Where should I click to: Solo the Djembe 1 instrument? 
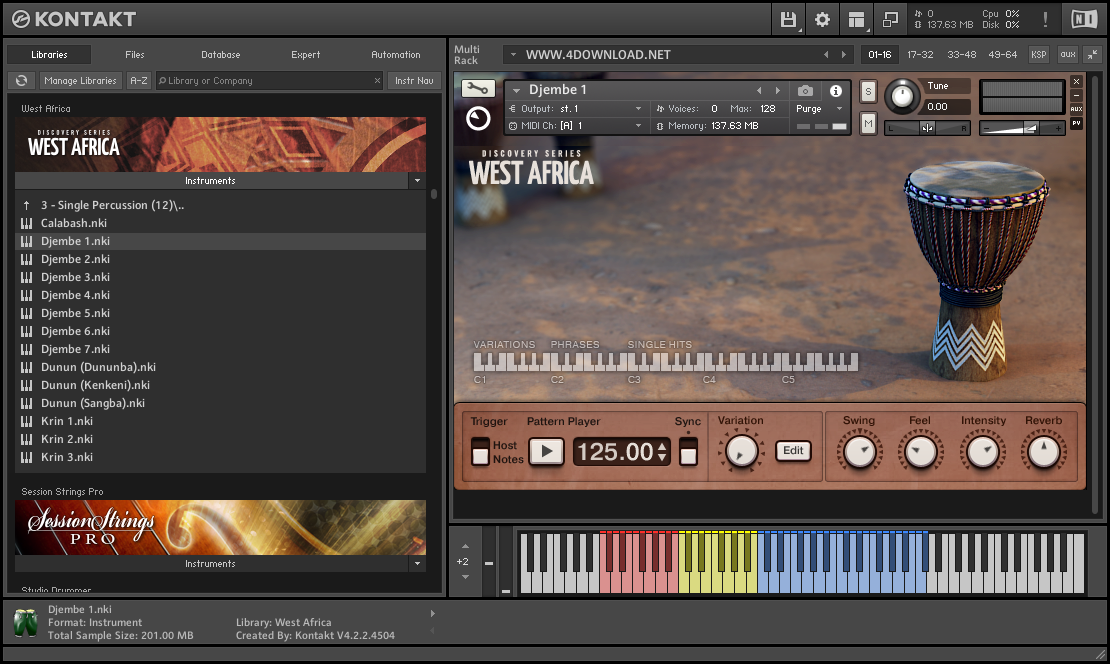coord(868,91)
